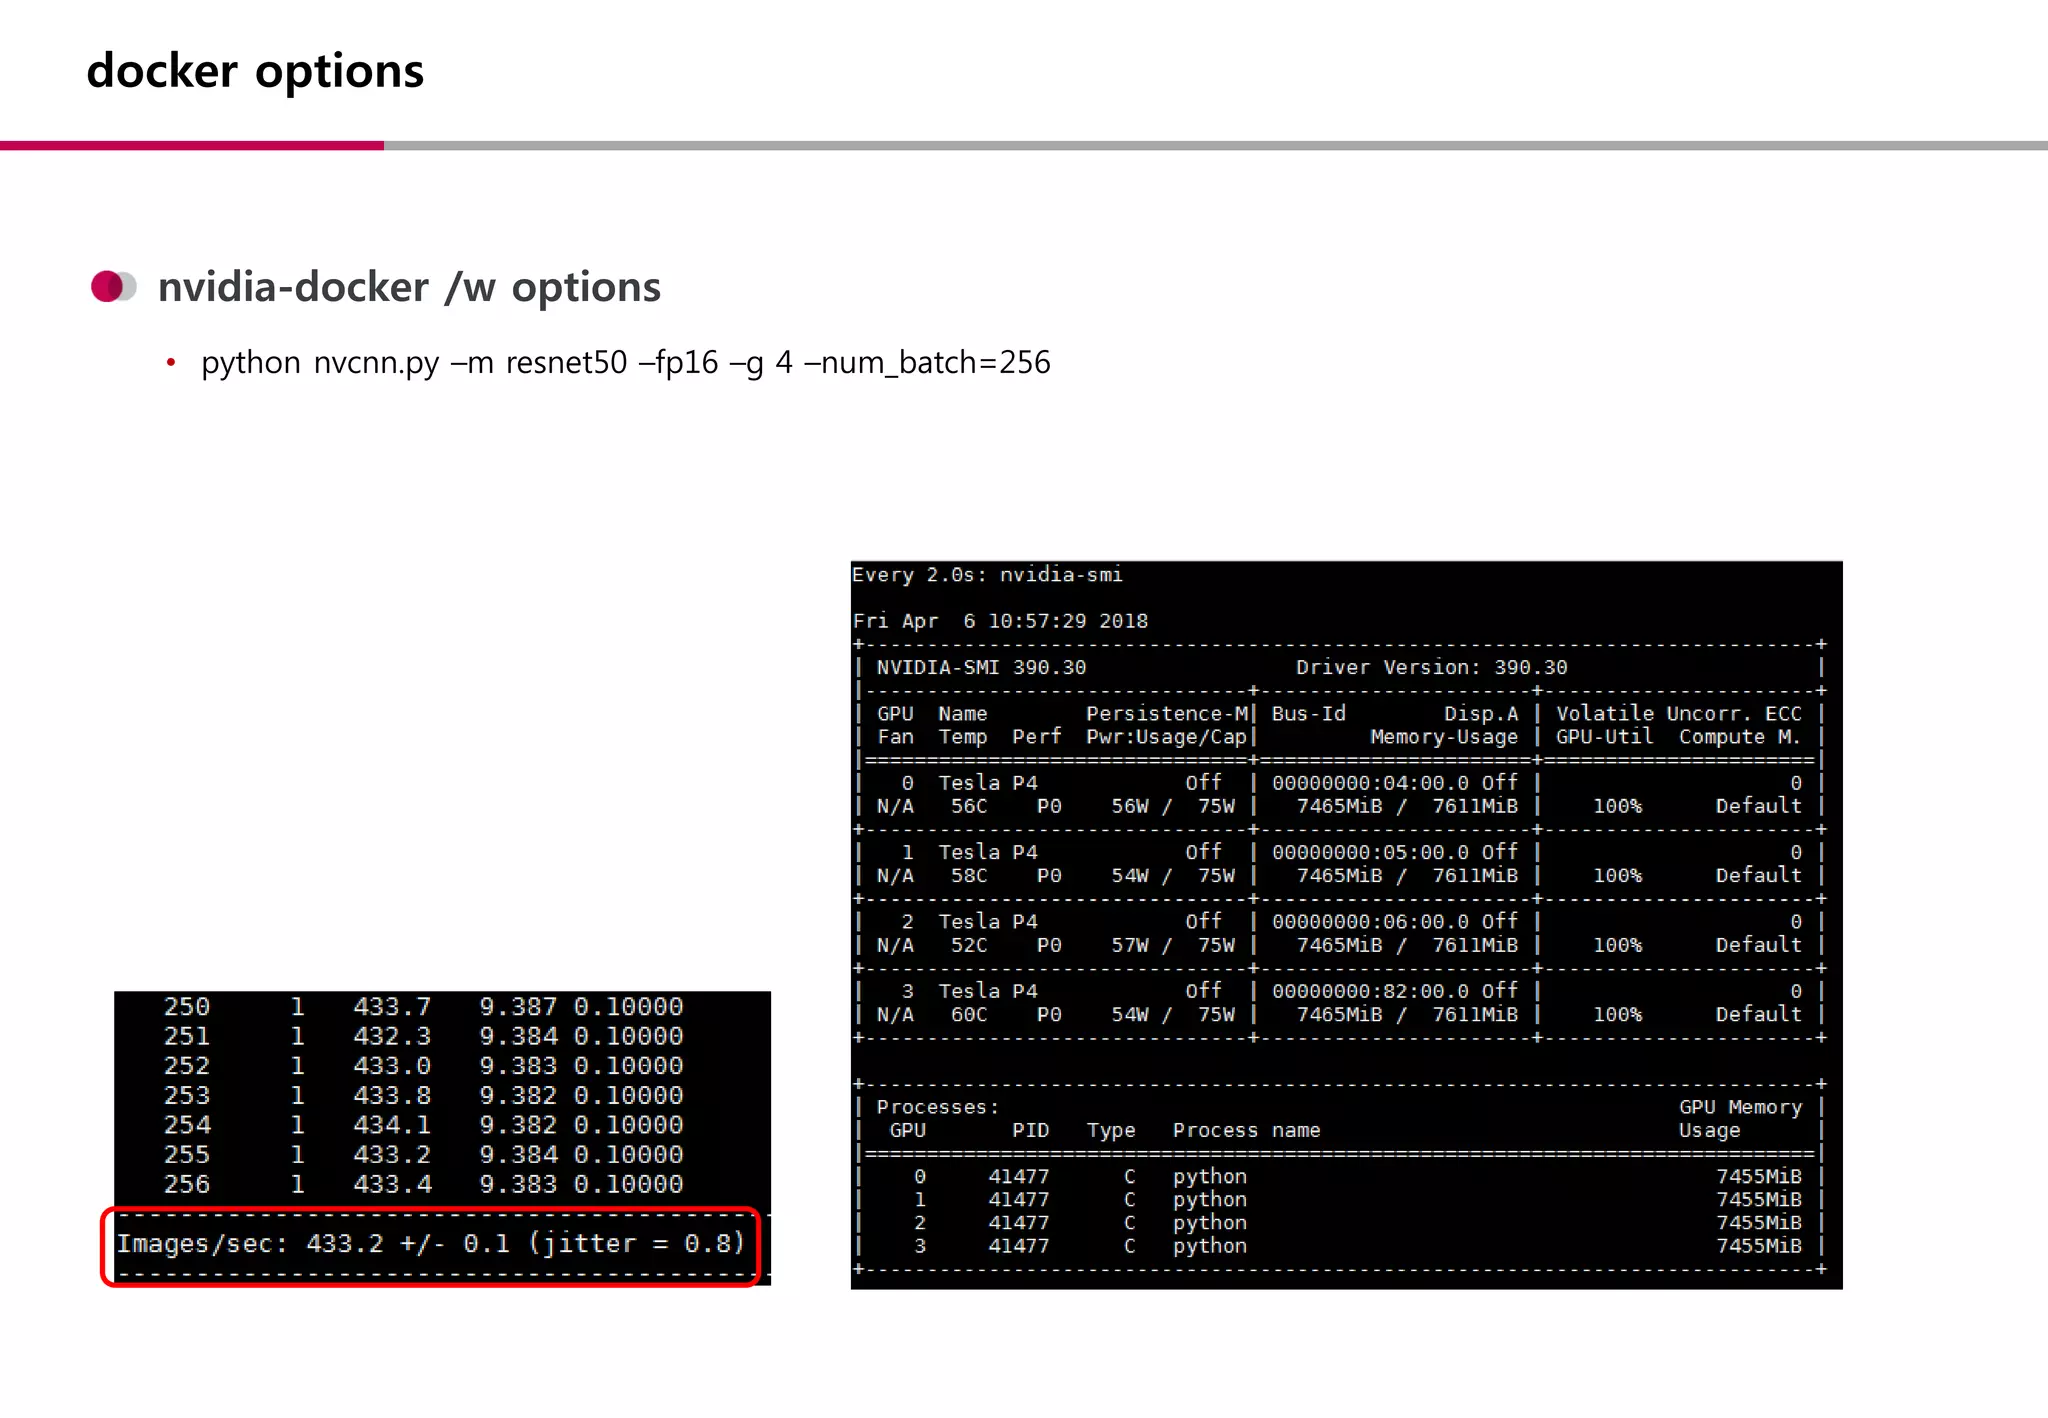Click the 56C temperature of GPU 0

pos(969,806)
